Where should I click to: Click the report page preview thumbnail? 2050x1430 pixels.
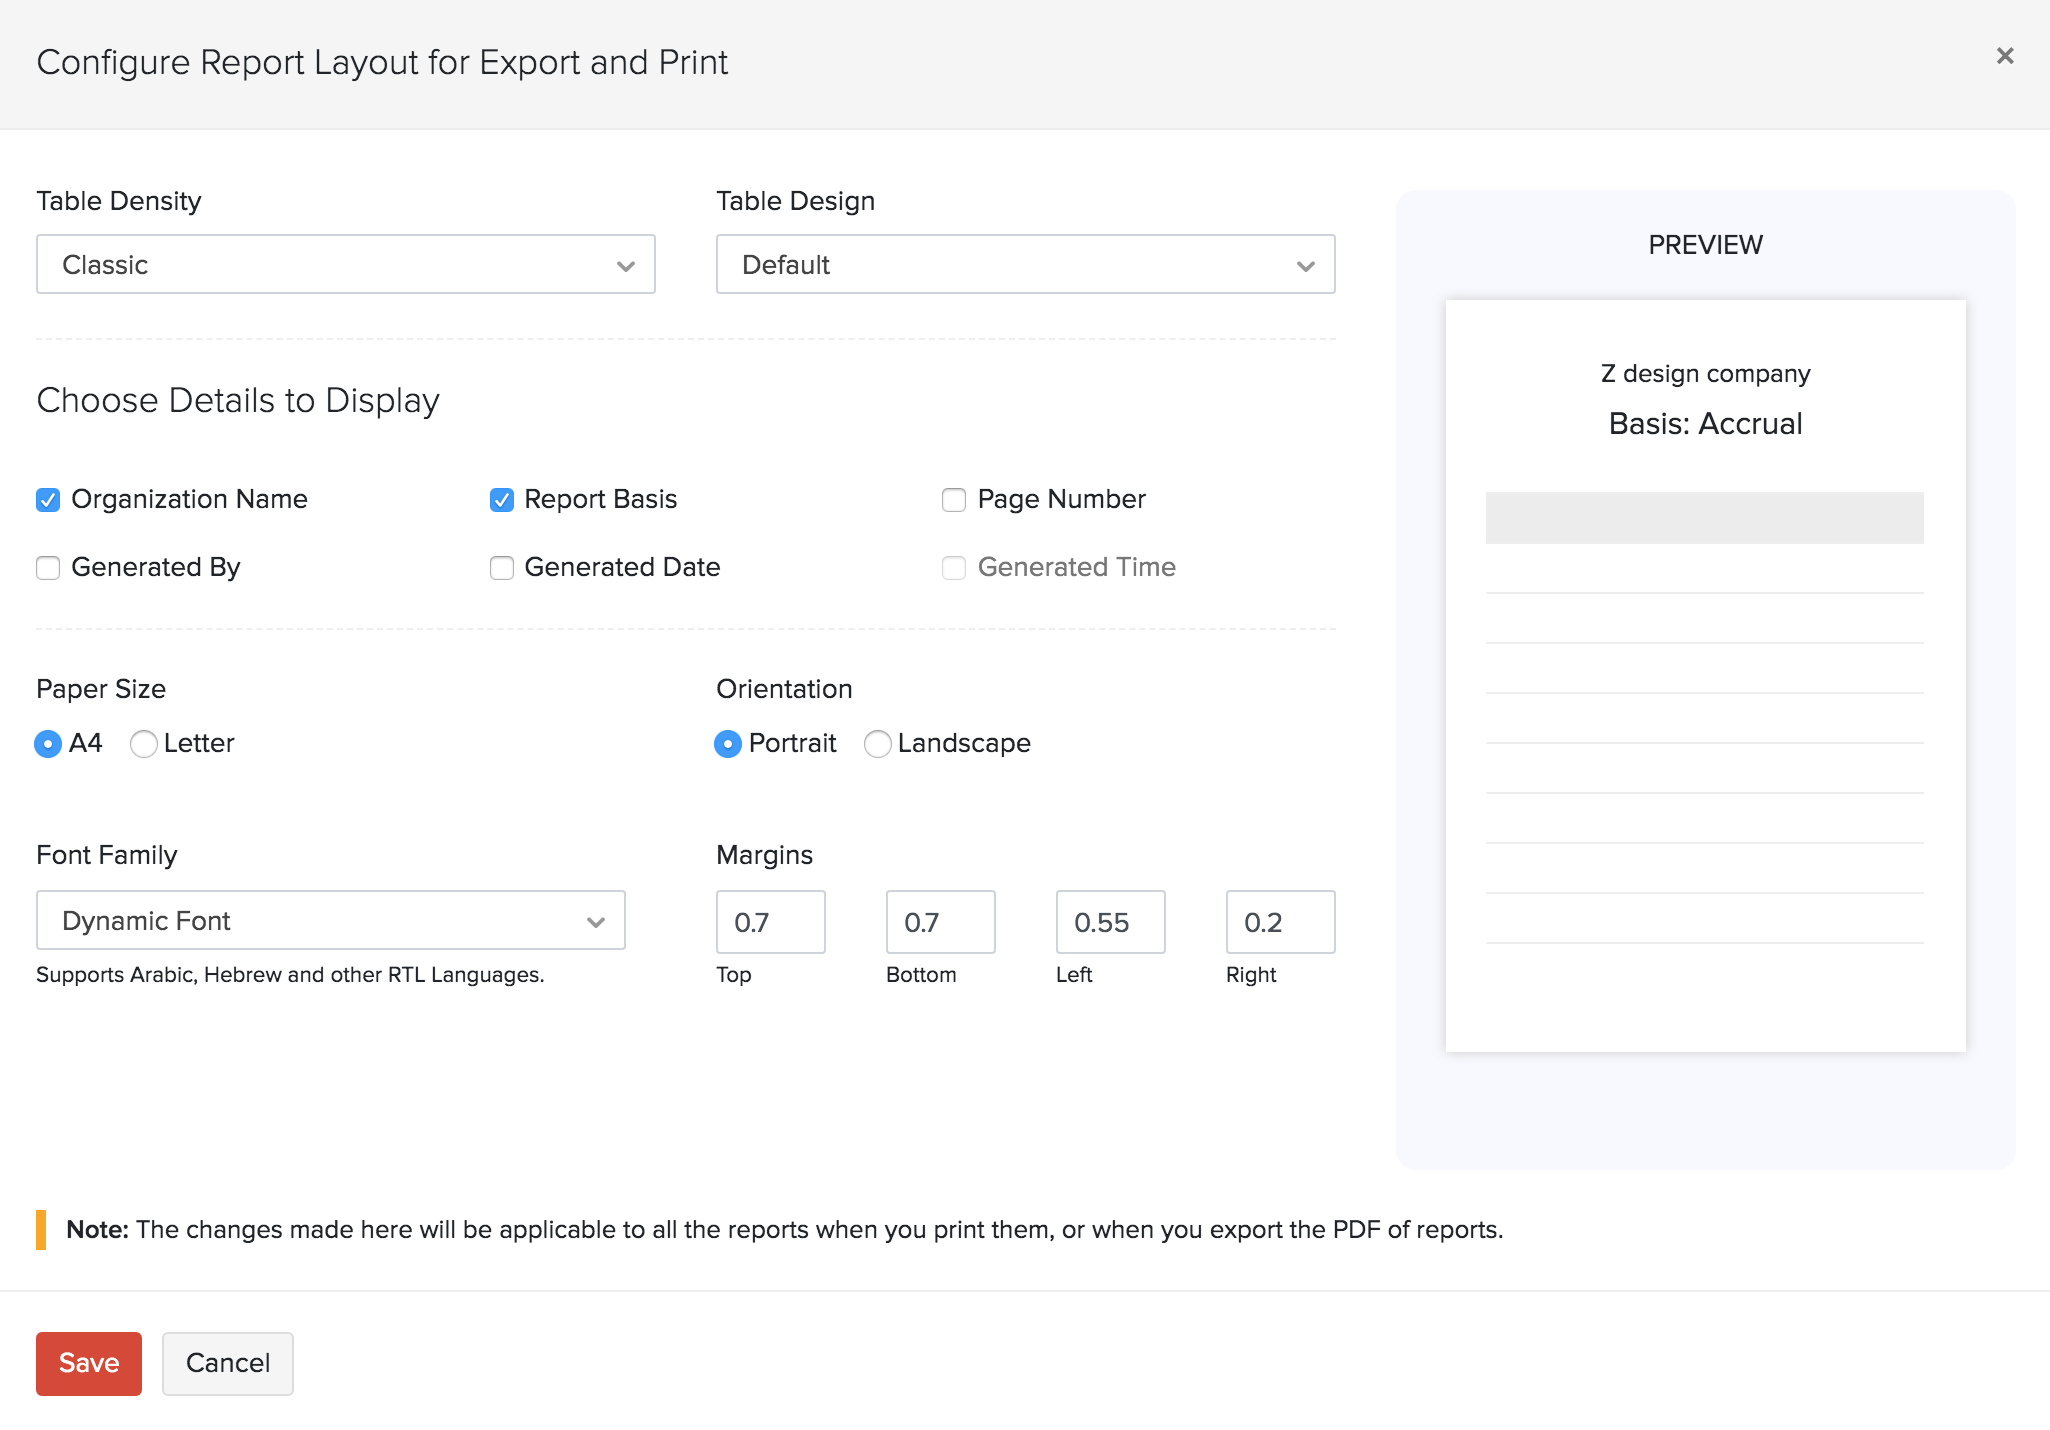[x=1705, y=676]
